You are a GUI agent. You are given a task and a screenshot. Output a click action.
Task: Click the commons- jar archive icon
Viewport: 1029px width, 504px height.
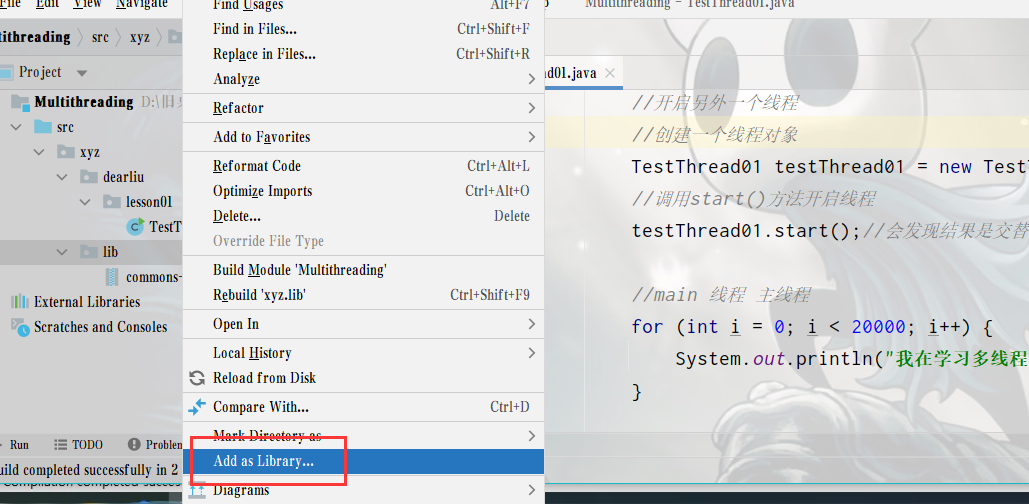112,277
